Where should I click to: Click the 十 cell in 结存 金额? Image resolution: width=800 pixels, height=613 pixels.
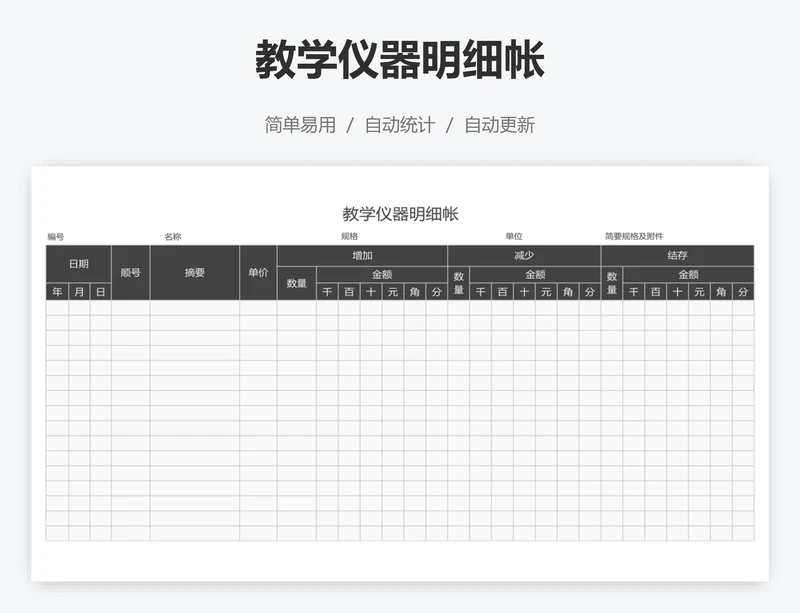678,291
